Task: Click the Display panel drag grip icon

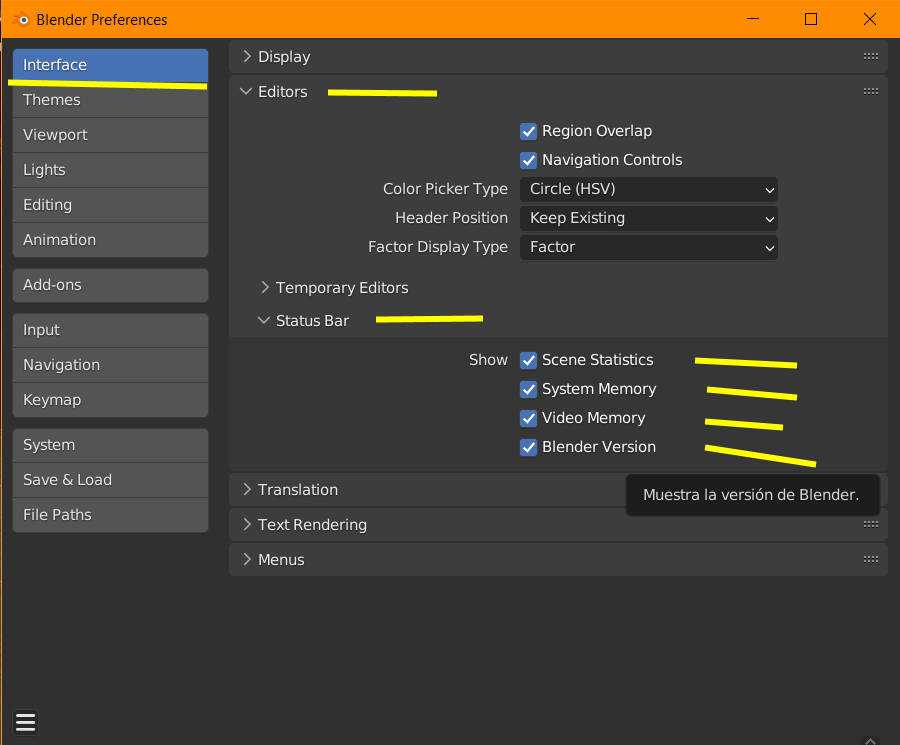Action: (x=870, y=57)
